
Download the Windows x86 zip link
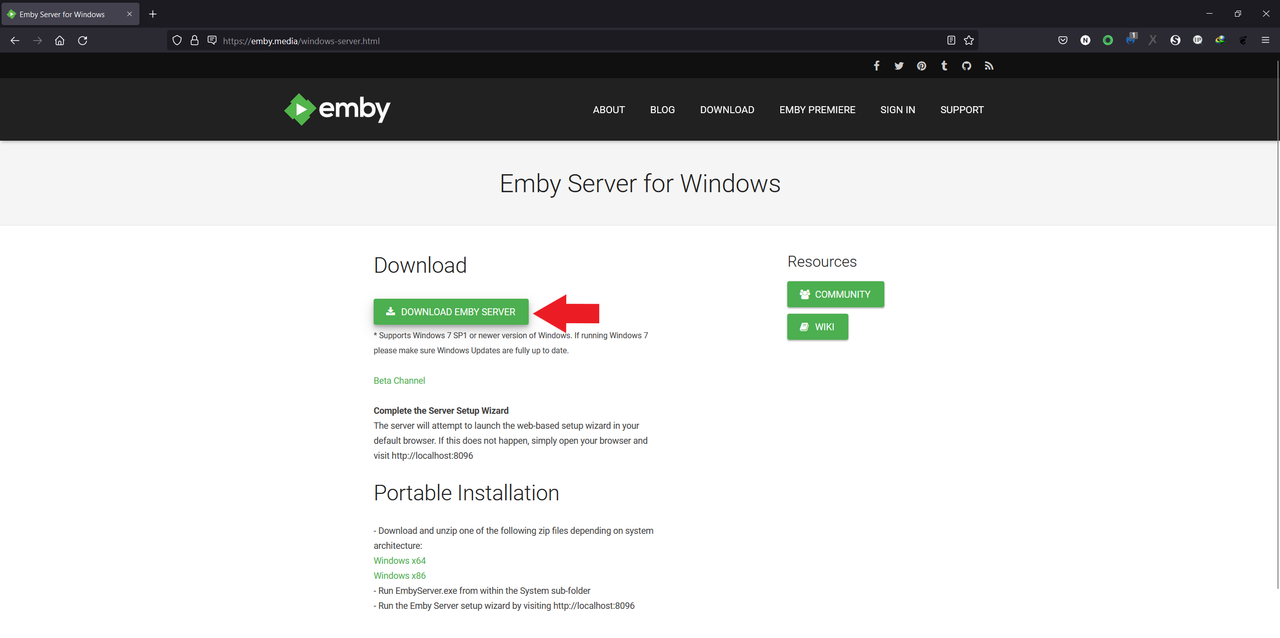[399, 576]
